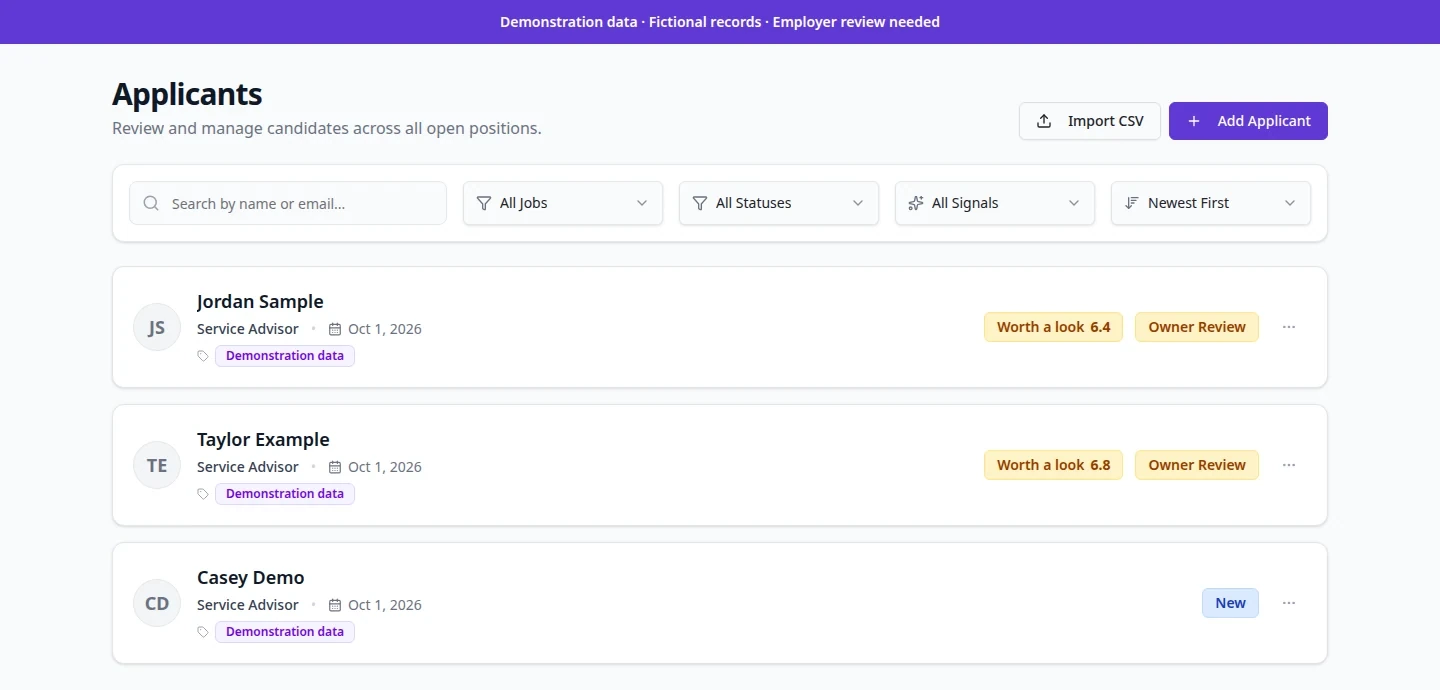1440x690 pixels.
Task: Expand the All Signals dropdown
Action: tap(995, 203)
